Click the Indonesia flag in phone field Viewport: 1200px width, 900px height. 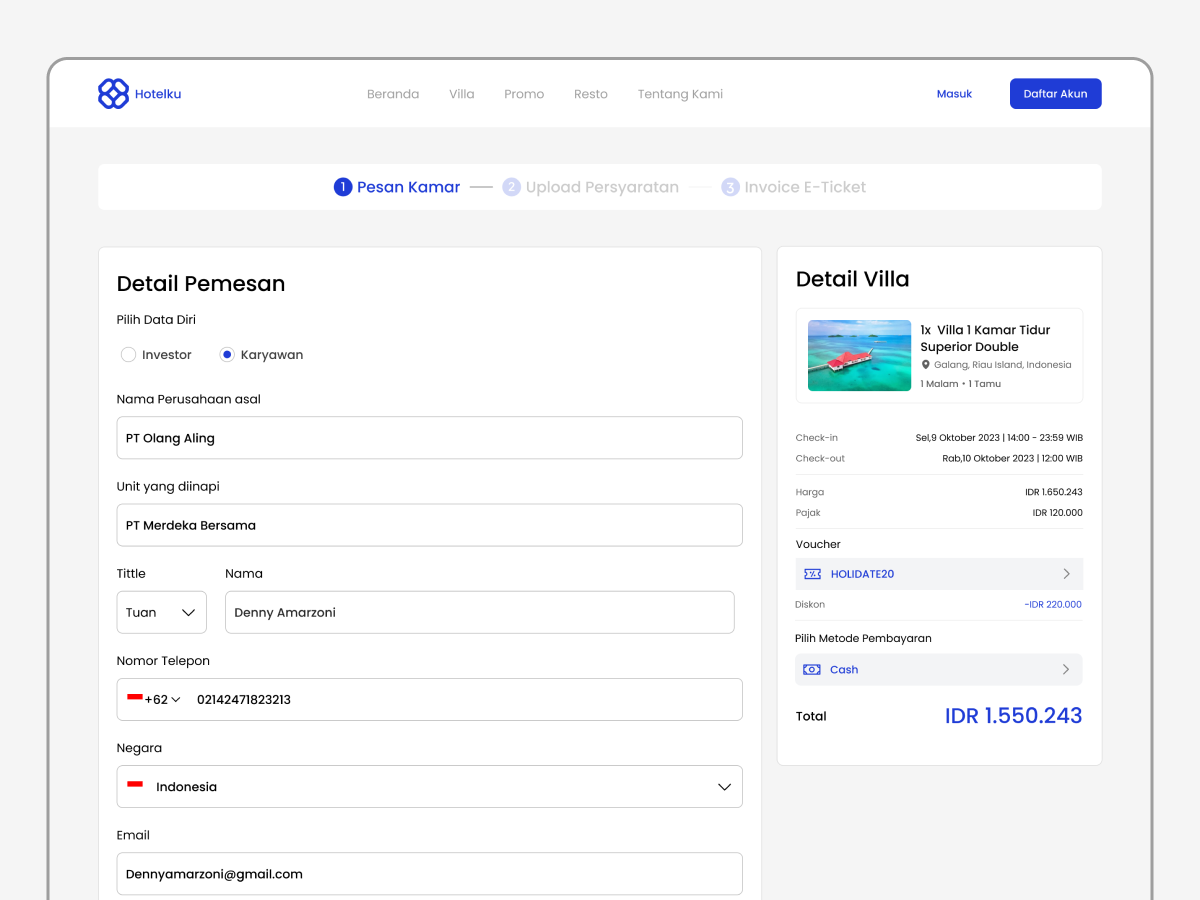[x=137, y=699]
